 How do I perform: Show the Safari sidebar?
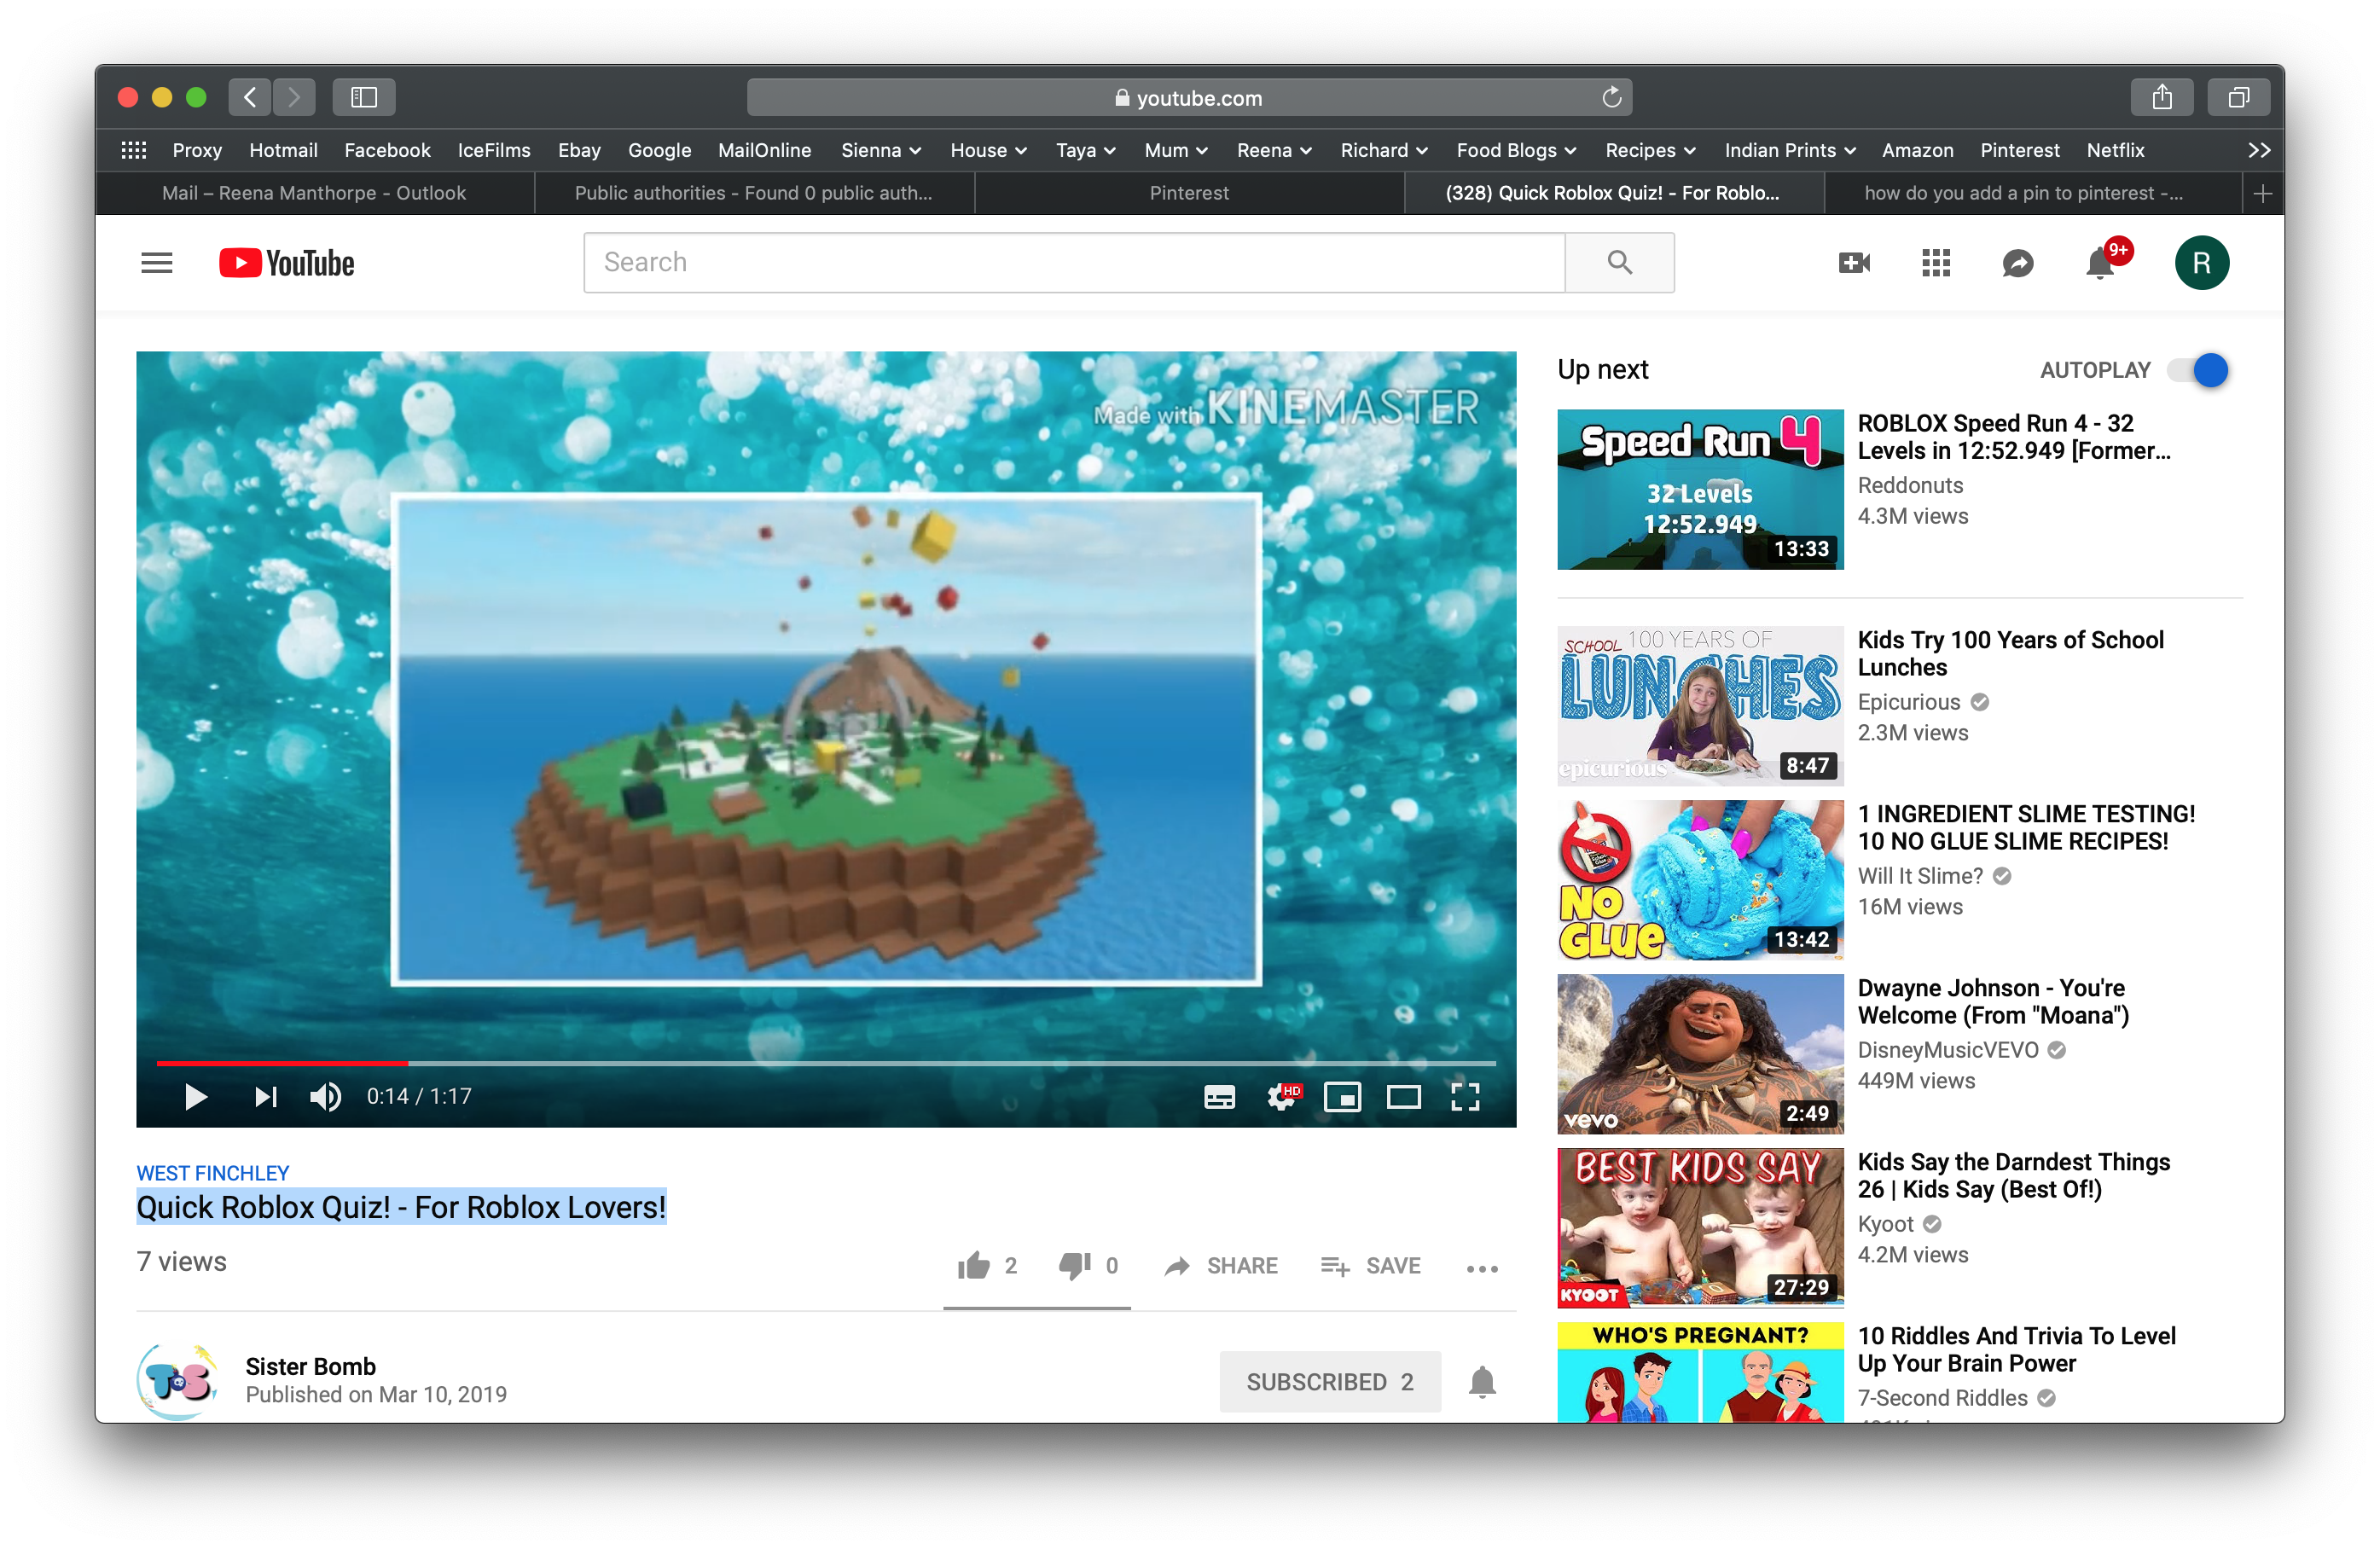point(364,97)
